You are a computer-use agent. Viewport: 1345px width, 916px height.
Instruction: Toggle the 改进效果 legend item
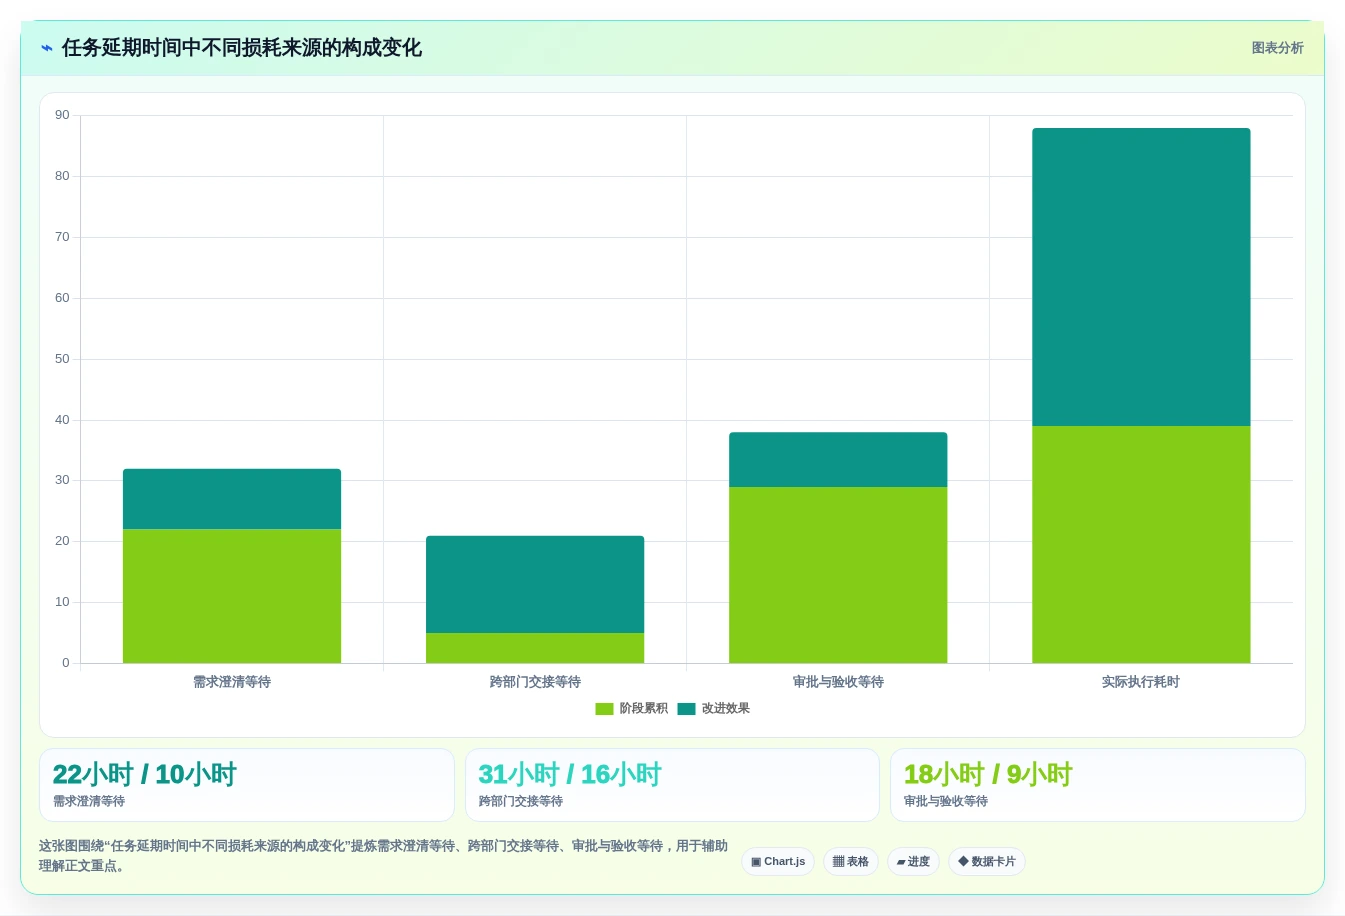[x=713, y=708]
